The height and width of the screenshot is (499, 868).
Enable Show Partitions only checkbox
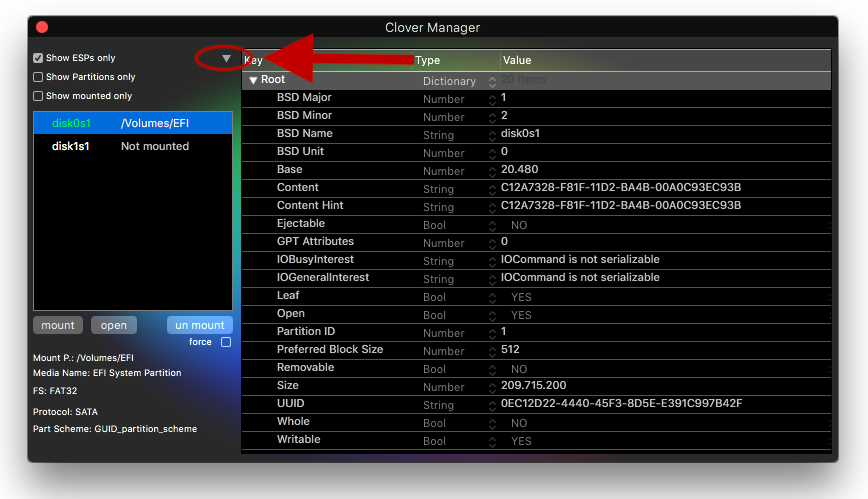38,77
